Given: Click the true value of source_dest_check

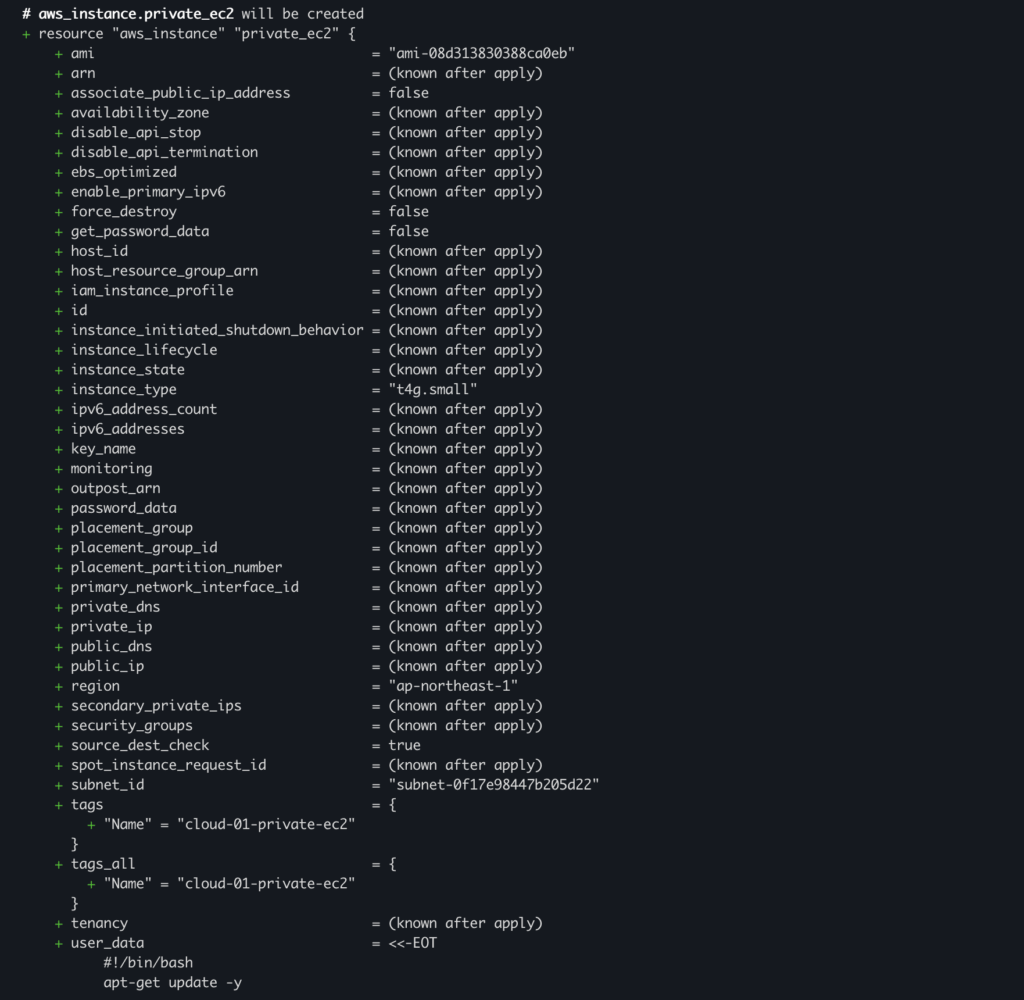Looking at the screenshot, I should point(404,745).
